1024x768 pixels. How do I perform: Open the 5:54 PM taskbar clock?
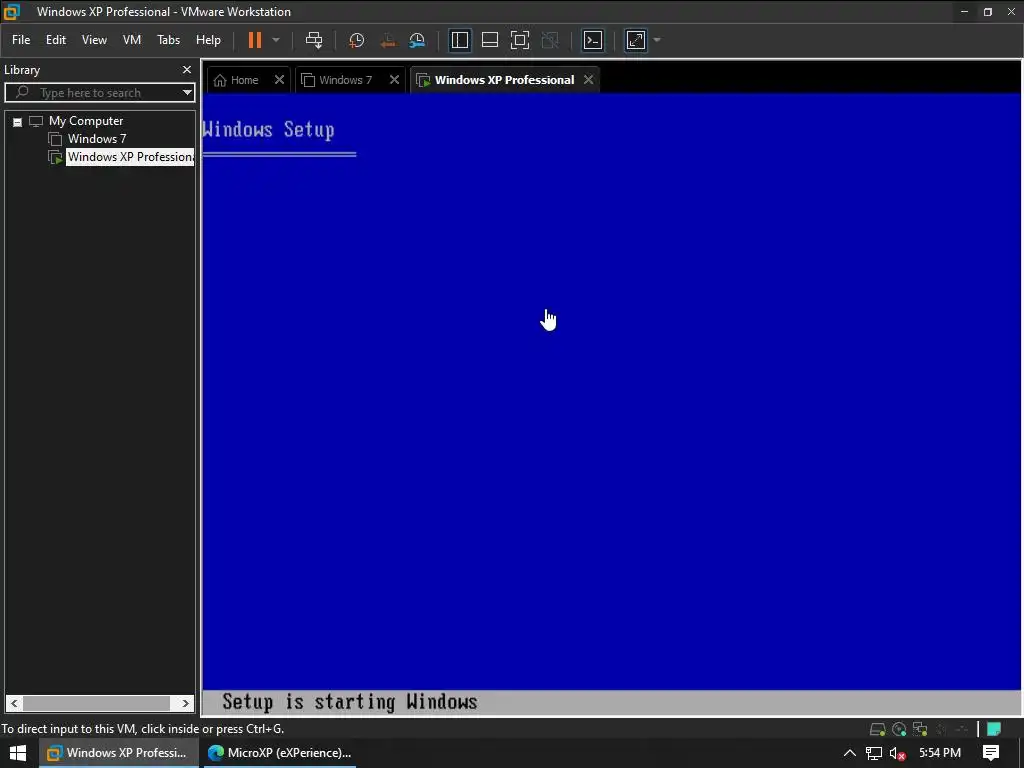click(940, 753)
